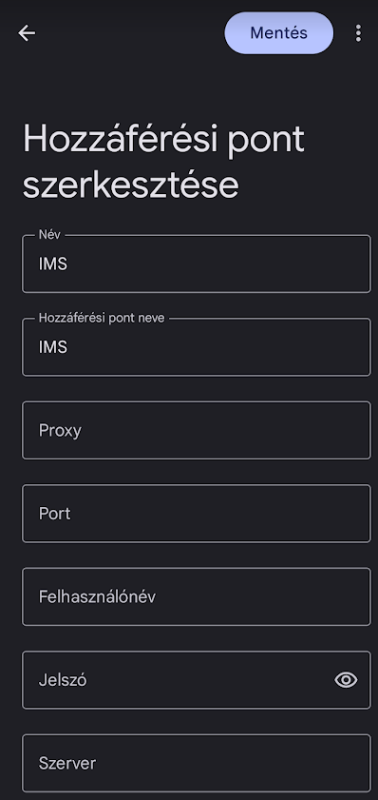This screenshot has height=800, width=378.
Task: Click the Szerver placeholder text
Action: (x=67, y=763)
